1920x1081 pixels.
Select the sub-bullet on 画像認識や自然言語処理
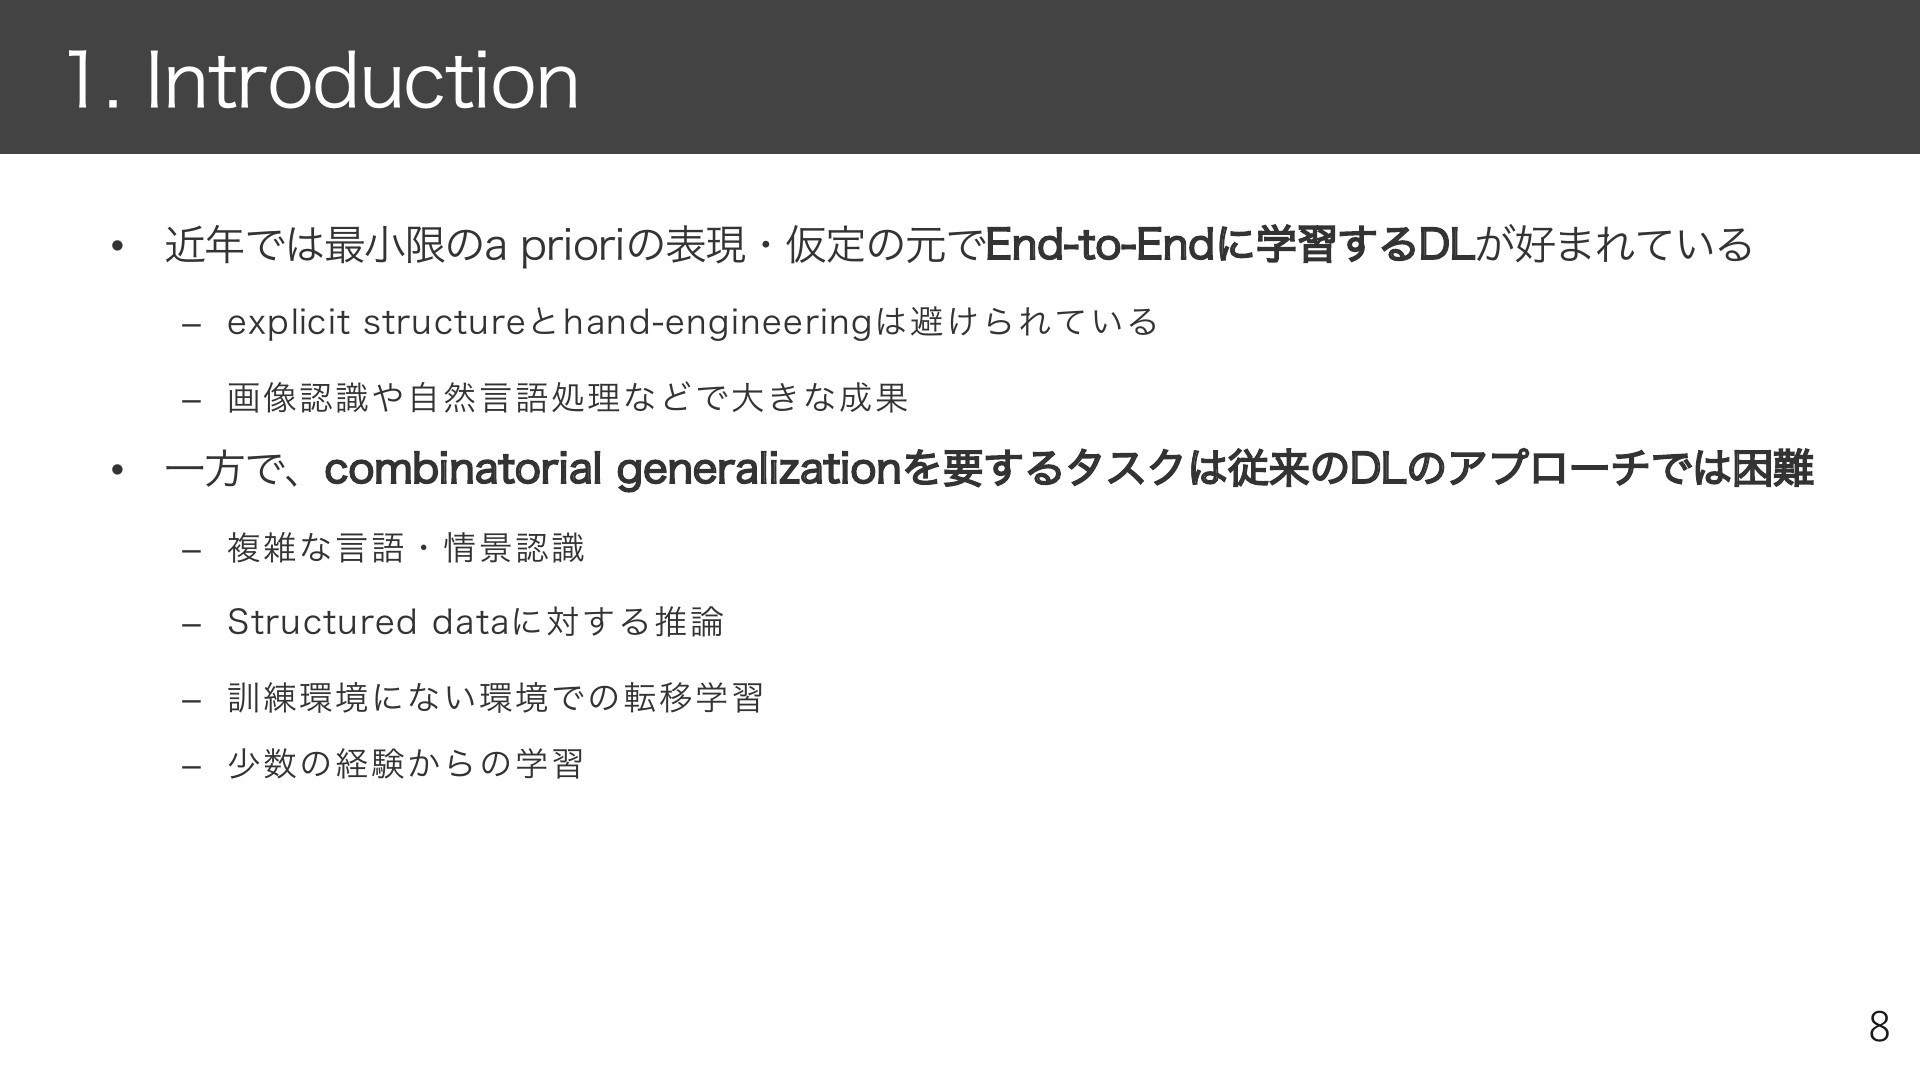tap(567, 397)
